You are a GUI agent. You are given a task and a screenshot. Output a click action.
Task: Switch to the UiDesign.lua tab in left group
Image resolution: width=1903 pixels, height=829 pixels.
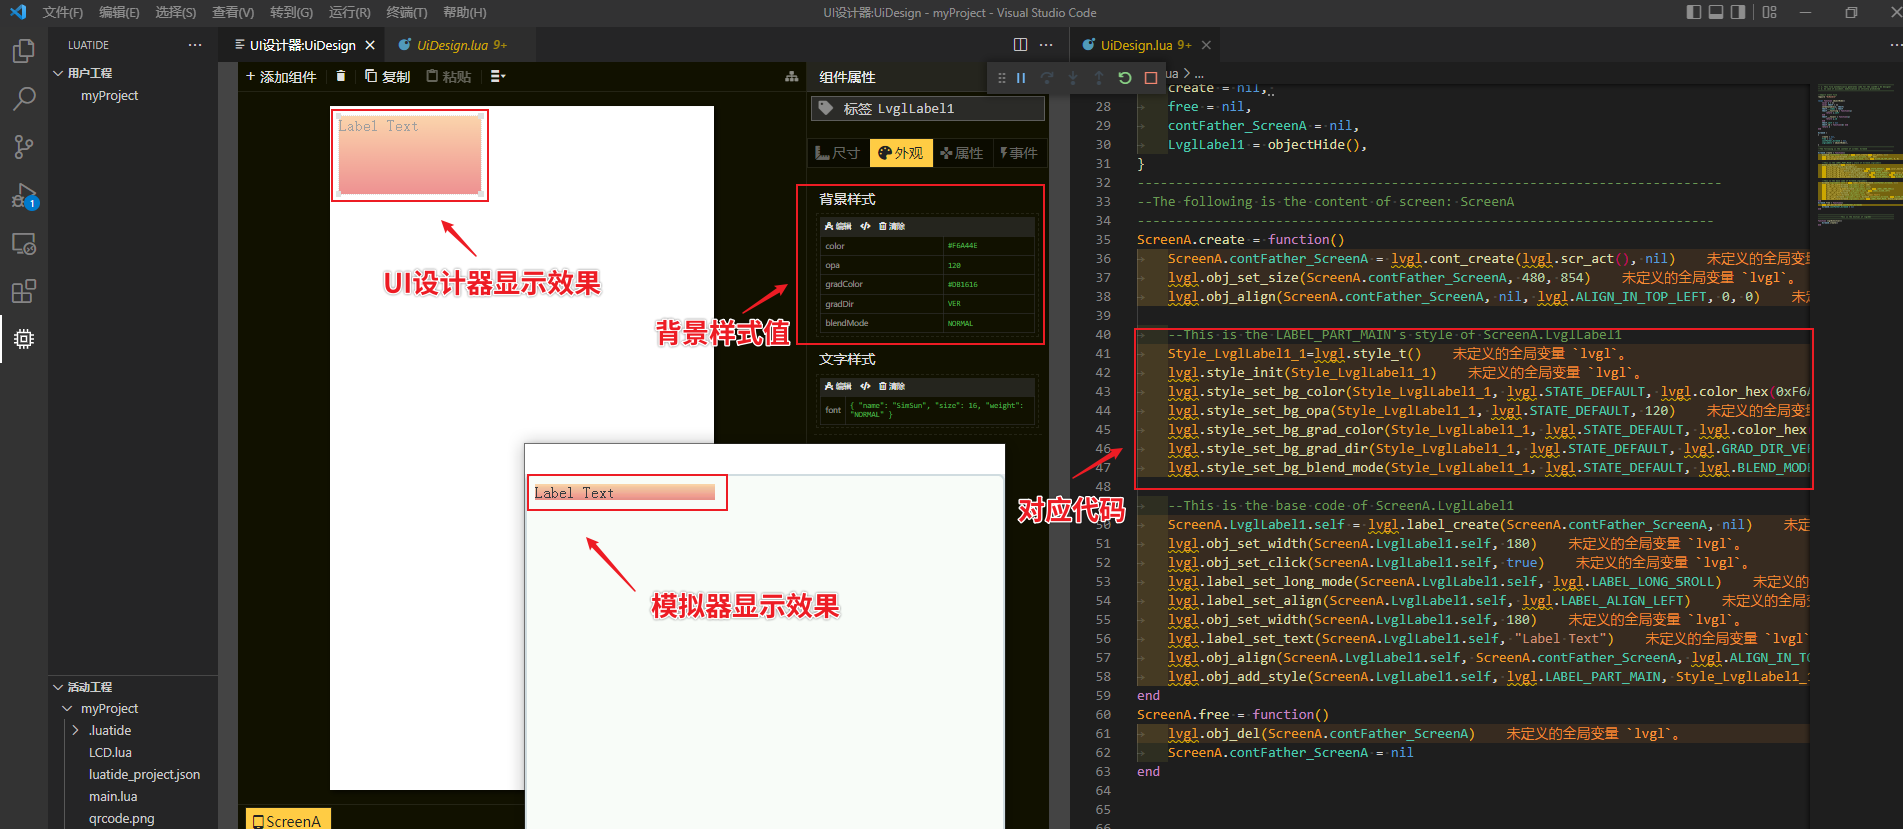pos(461,45)
